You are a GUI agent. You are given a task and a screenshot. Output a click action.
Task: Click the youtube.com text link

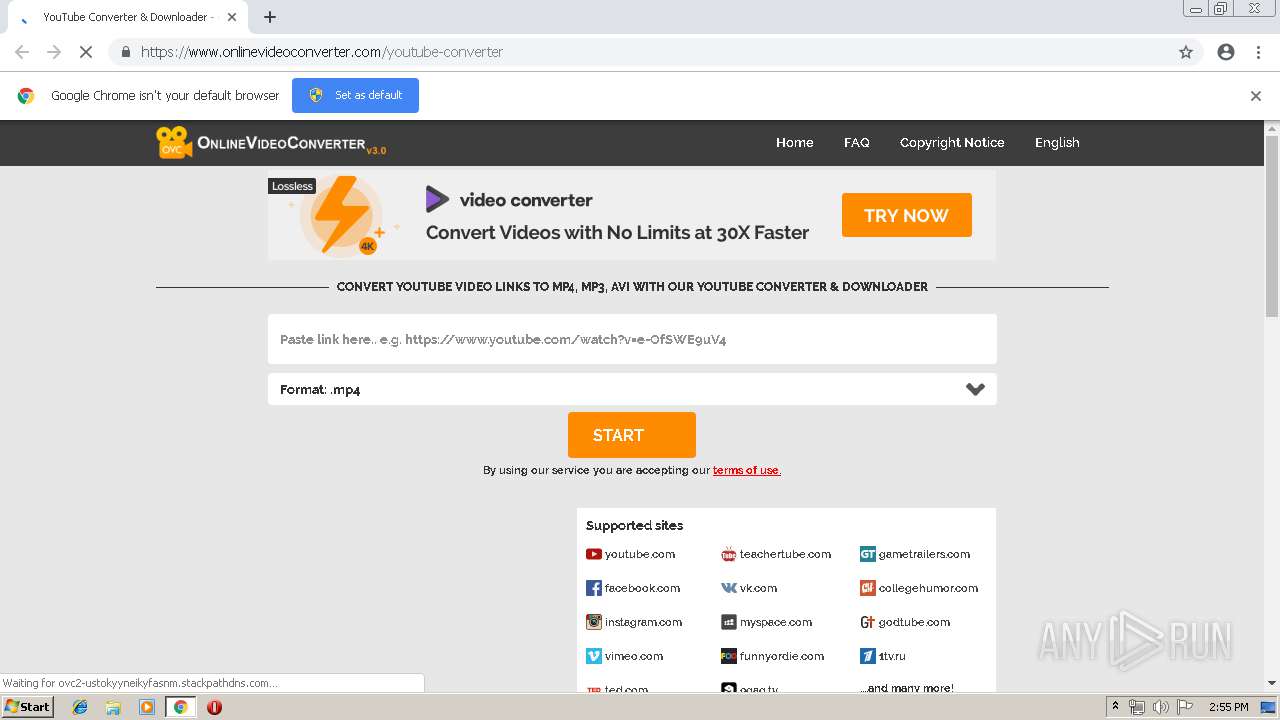click(x=640, y=554)
